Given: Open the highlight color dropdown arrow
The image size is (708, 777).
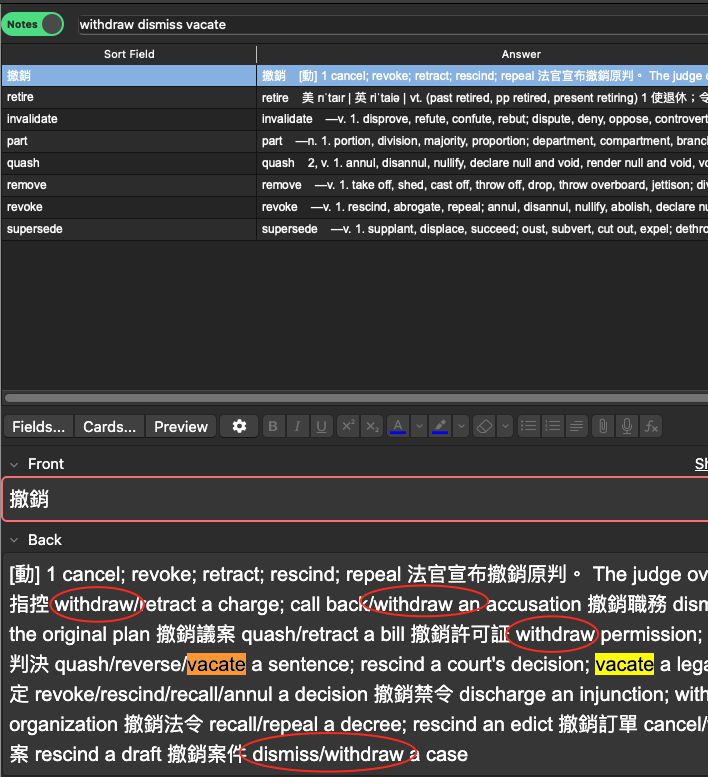Looking at the screenshot, I should click(461, 426).
